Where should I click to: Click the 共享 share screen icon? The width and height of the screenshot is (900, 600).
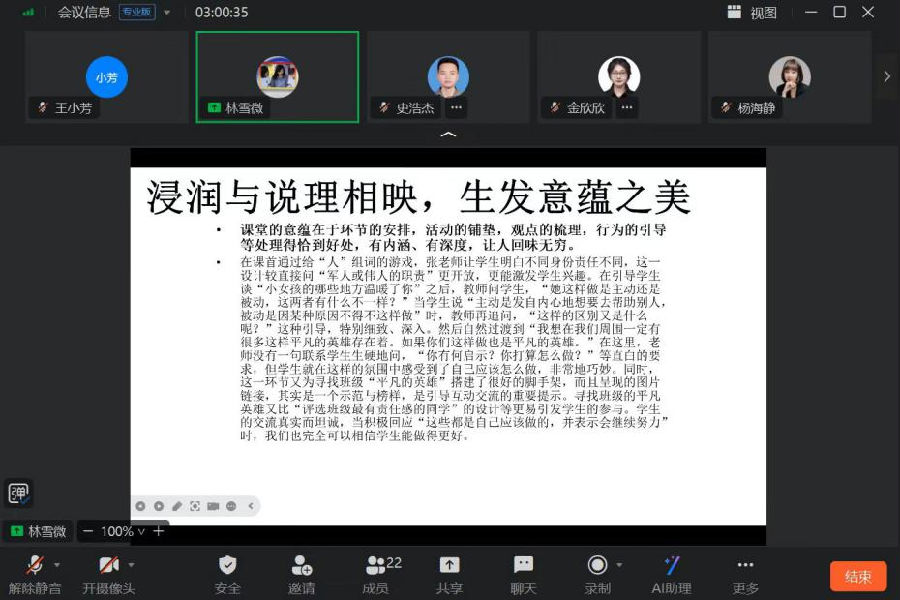point(449,574)
